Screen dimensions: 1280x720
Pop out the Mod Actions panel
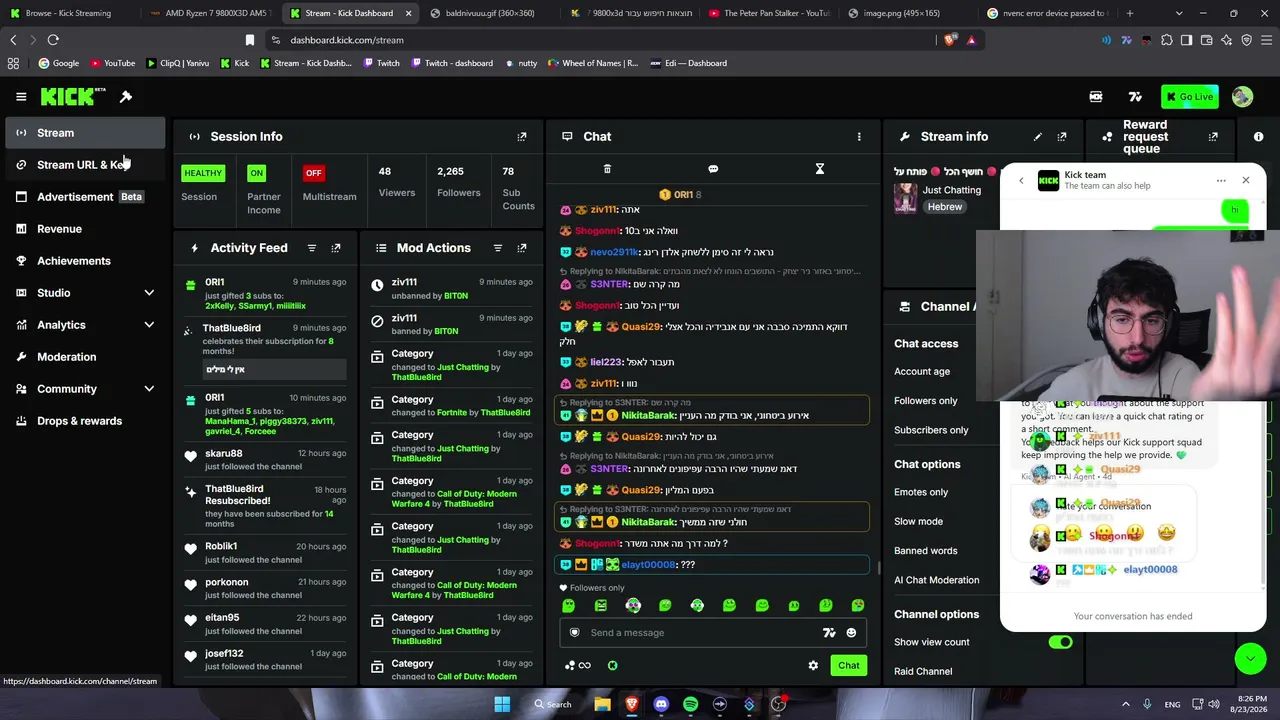tap(521, 248)
